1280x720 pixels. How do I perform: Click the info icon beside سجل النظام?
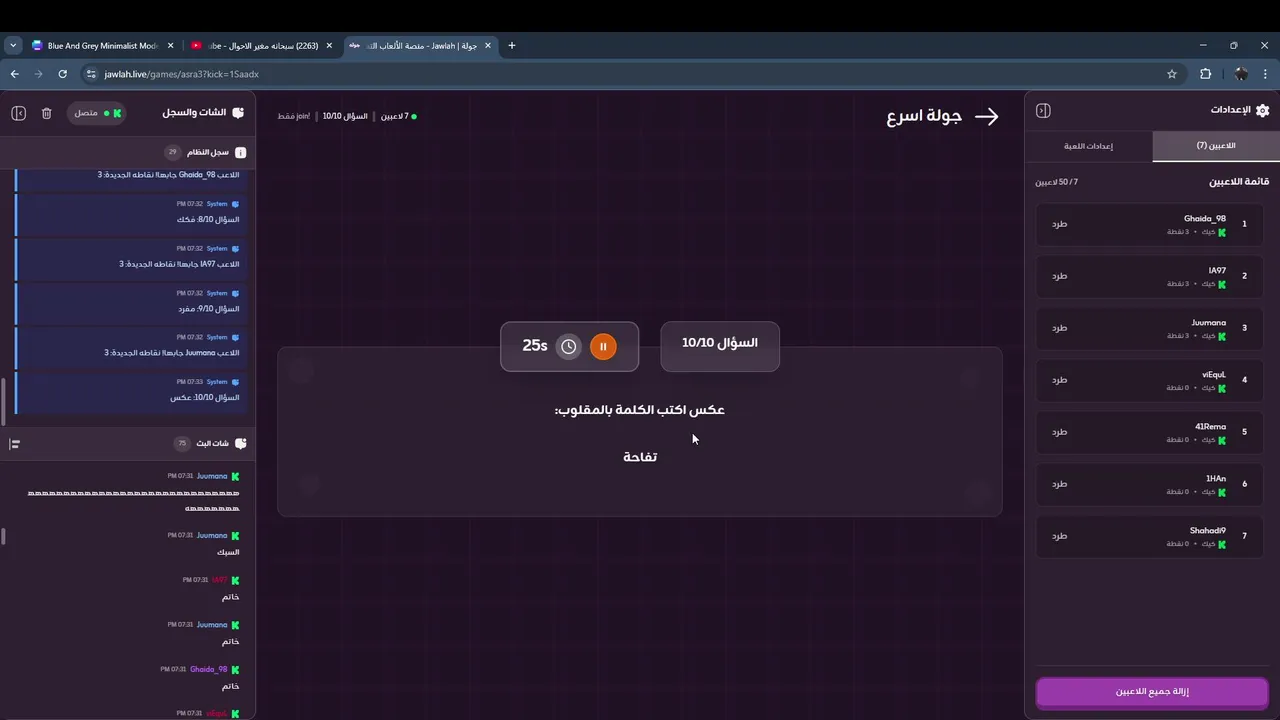(240, 153)
